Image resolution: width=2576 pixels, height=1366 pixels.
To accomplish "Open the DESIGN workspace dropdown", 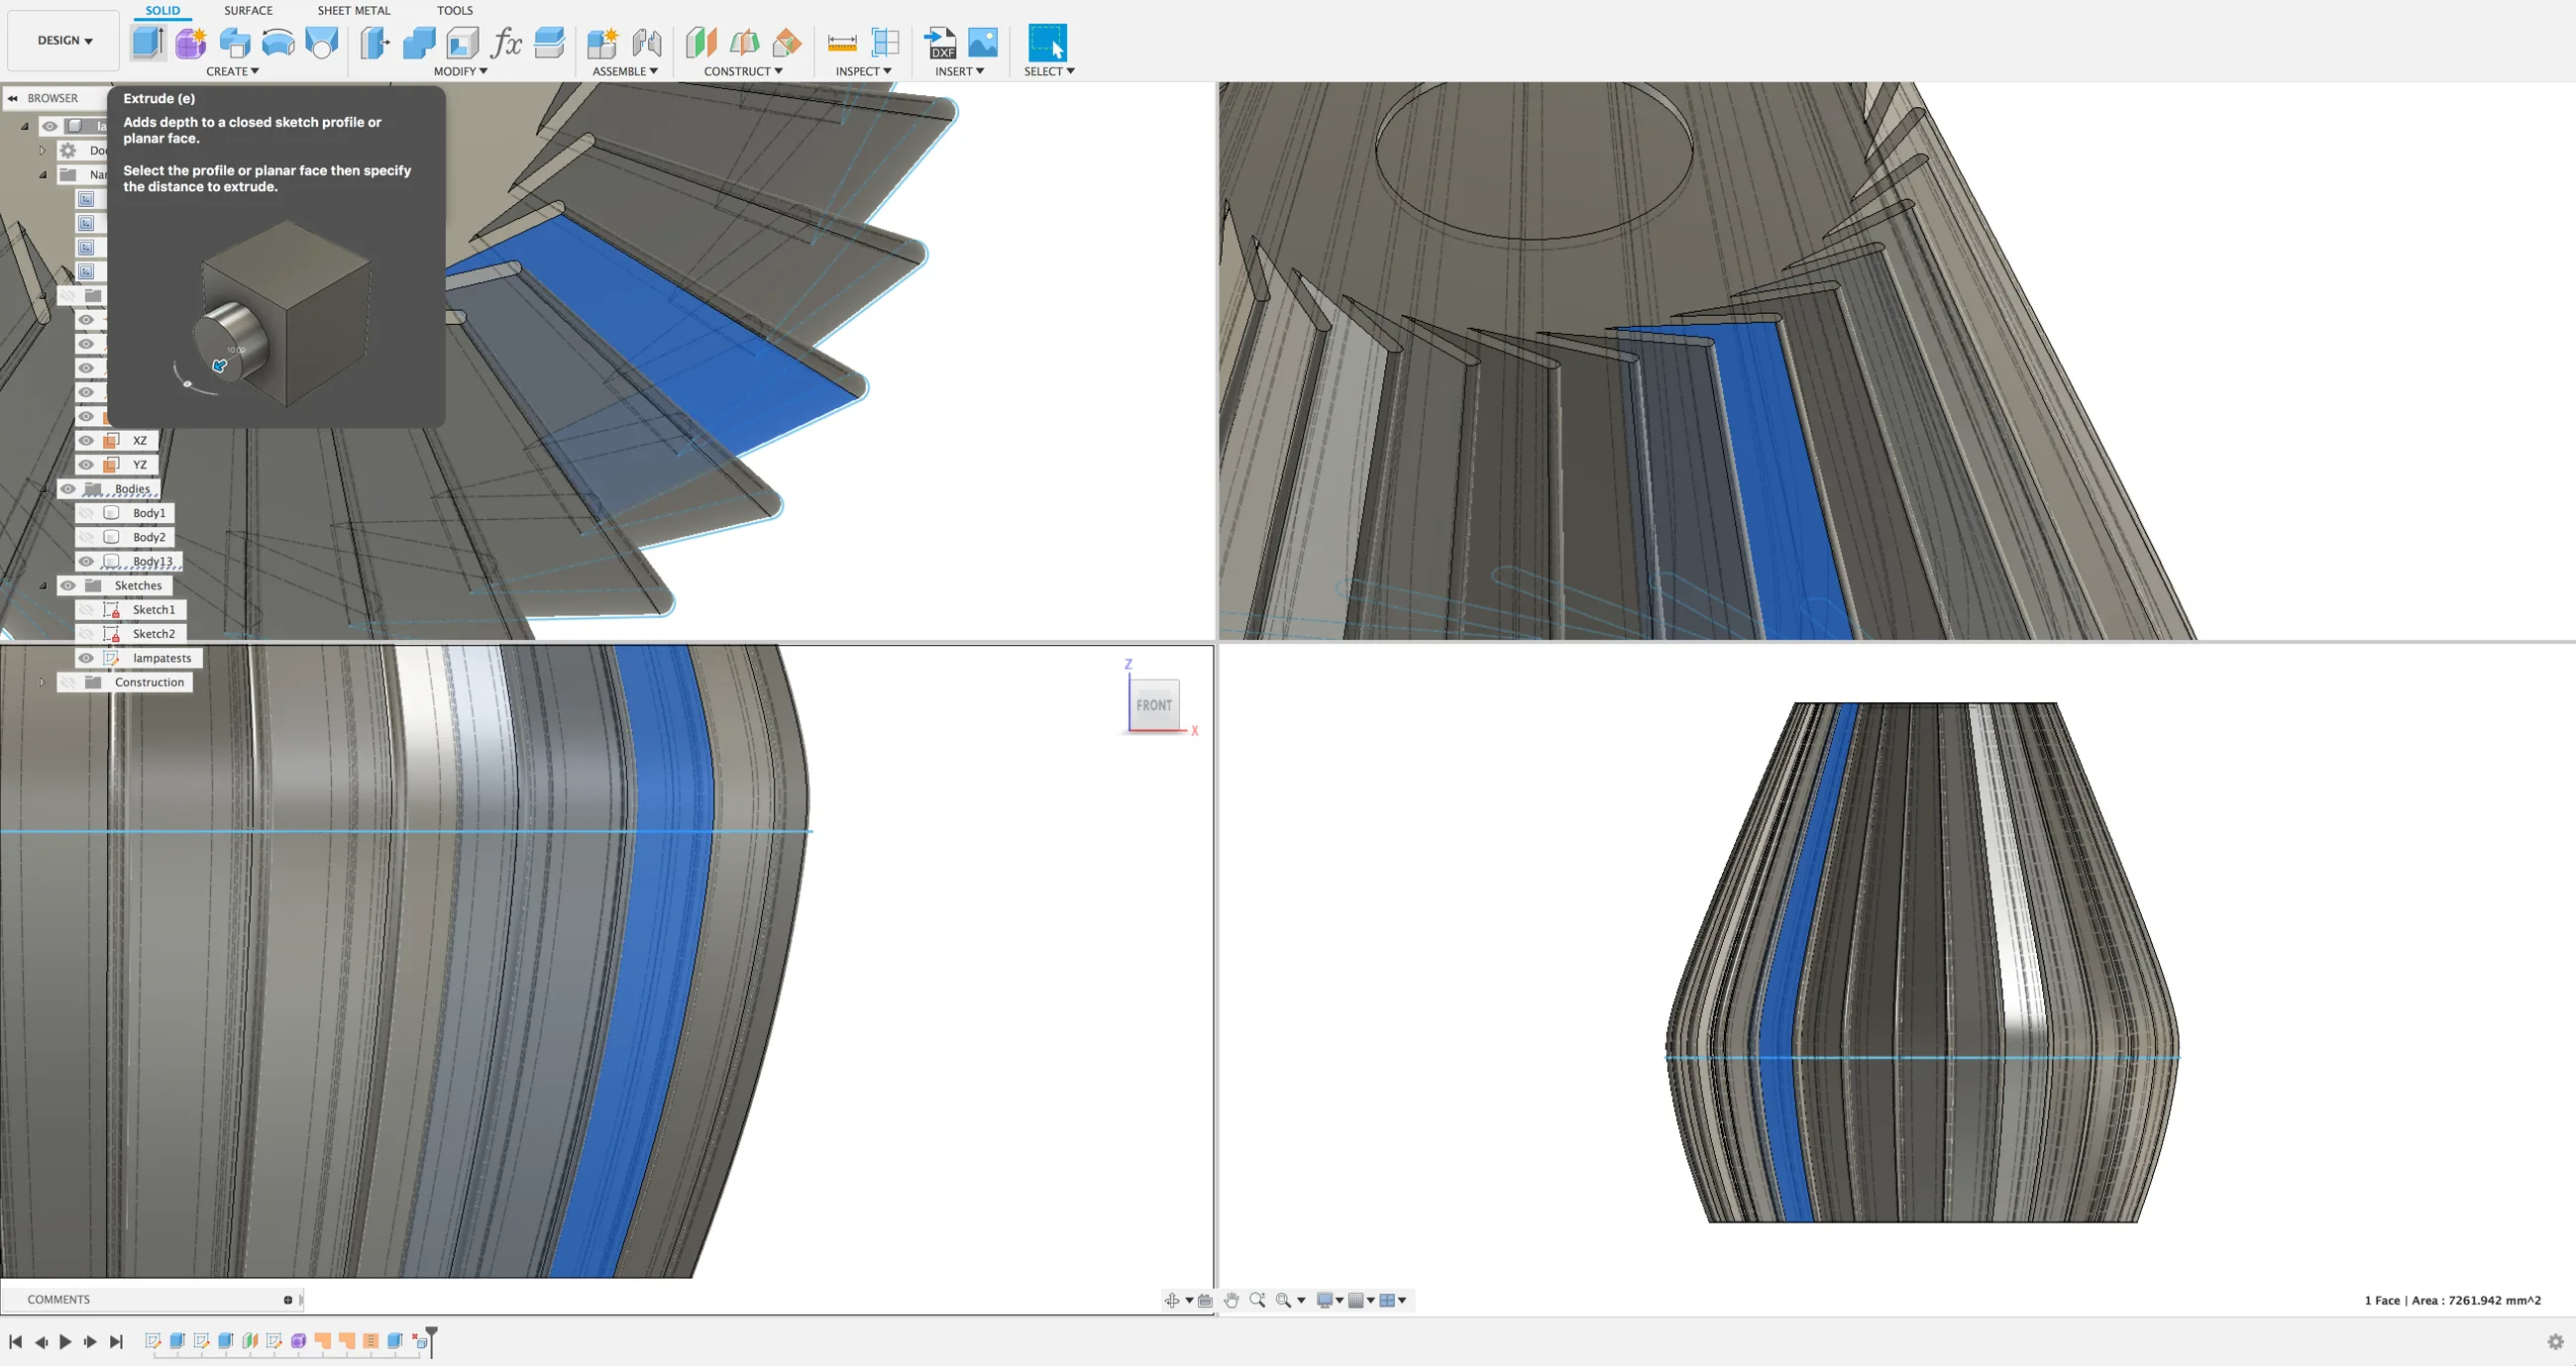I will coord(65,41).
